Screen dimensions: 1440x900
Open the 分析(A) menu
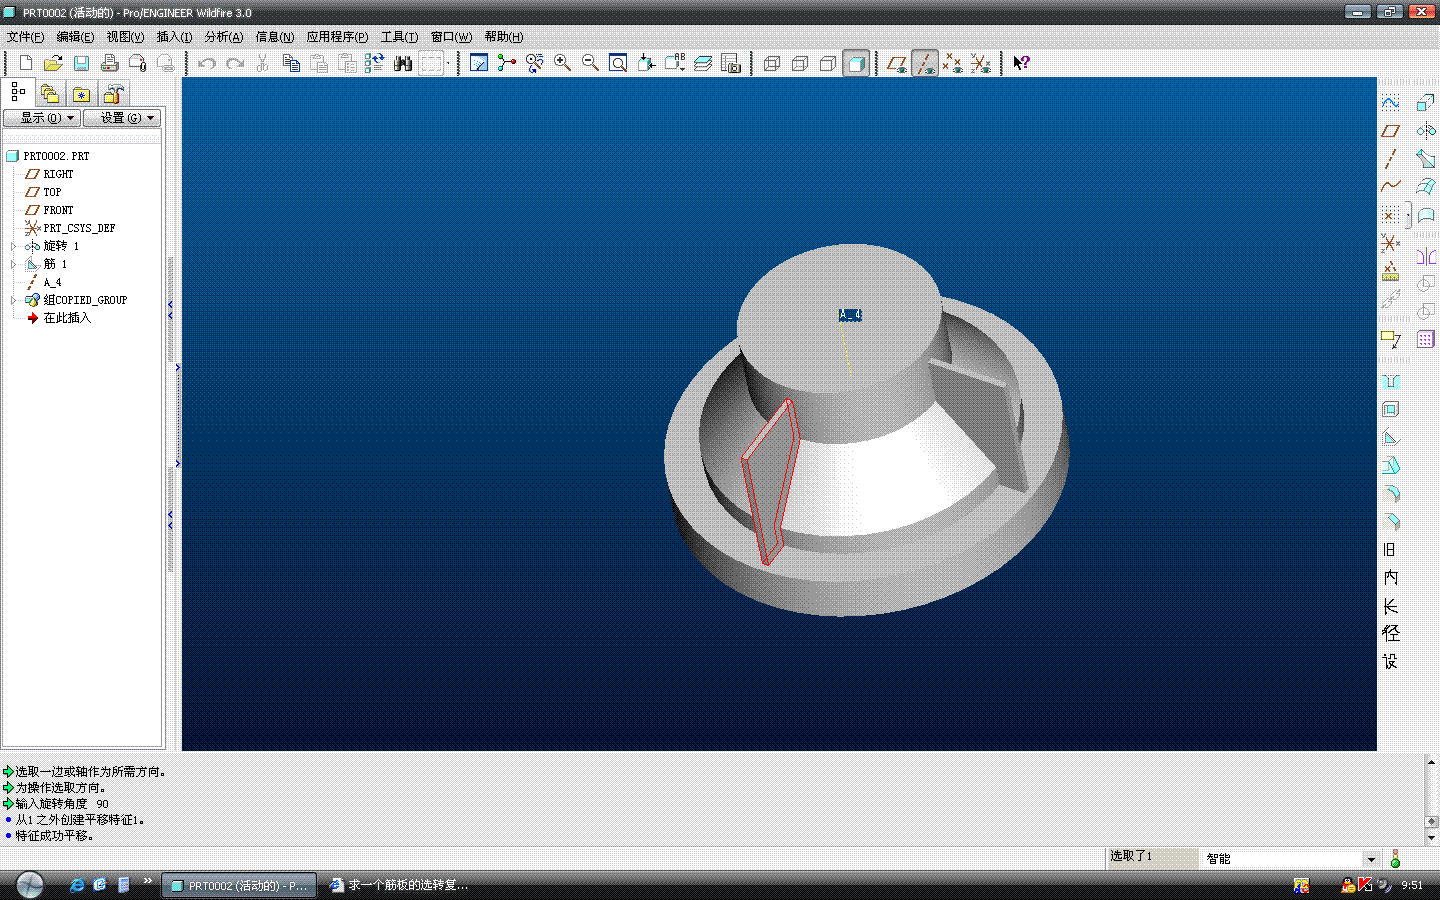coord(224,37)
